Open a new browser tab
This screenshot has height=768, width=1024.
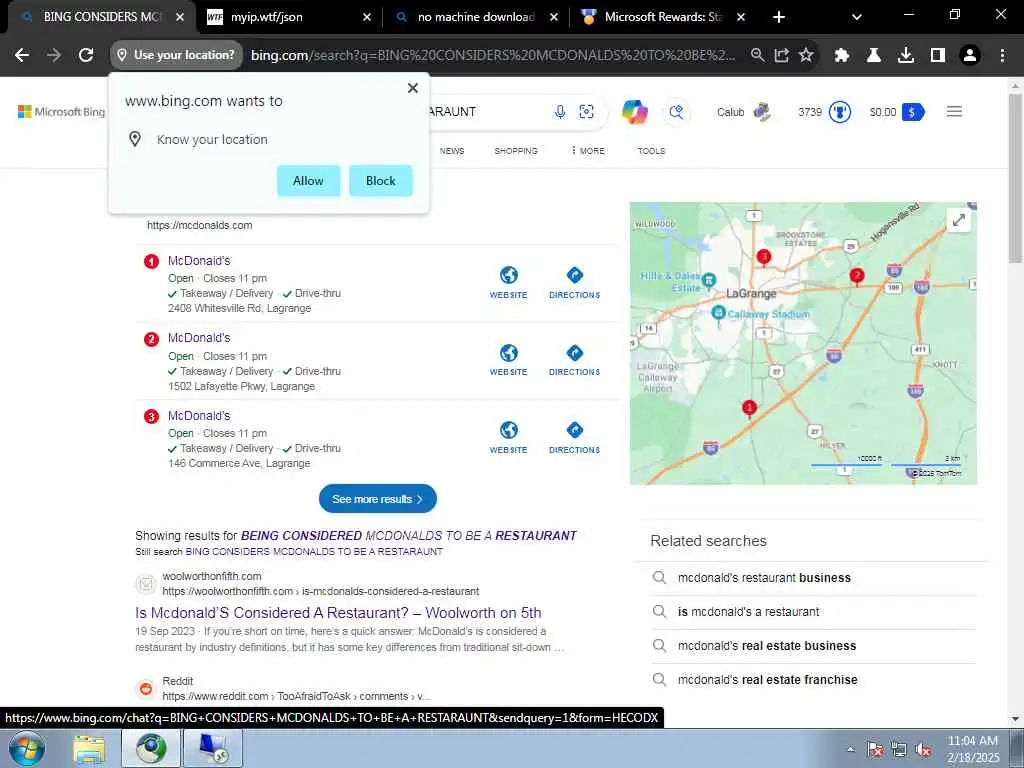[x=778, y=17]
